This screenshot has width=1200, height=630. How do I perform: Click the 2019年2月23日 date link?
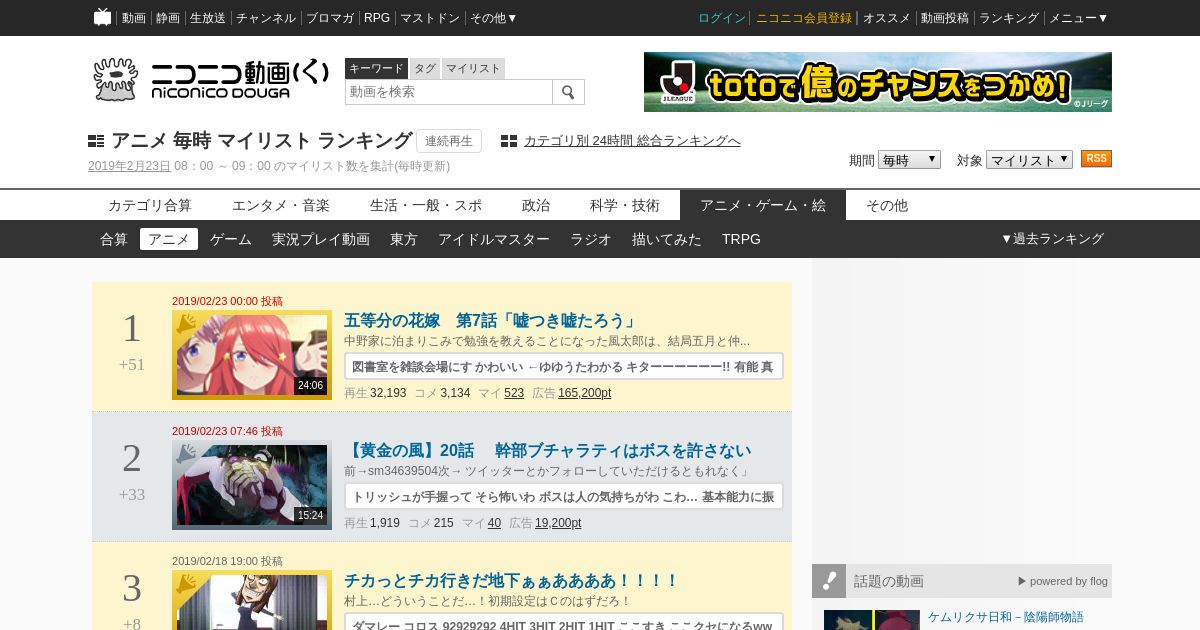[x=129, y=166]
